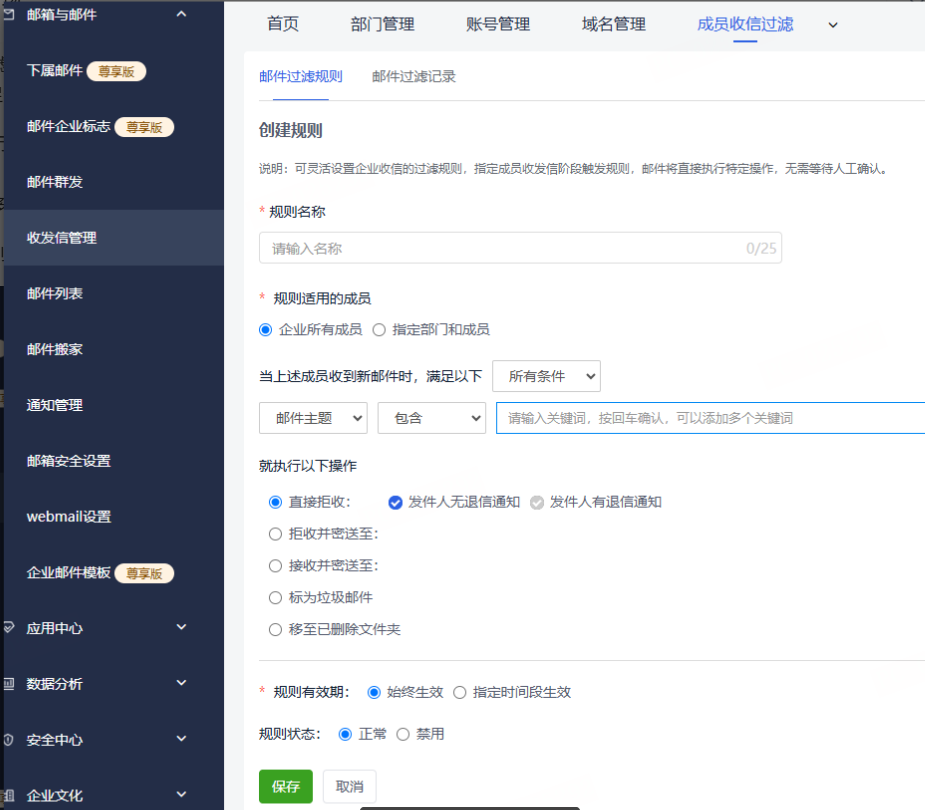Toggle 发件人无退信通知 option
Image resolution: width=925 pixels, height=810 pixels.
395,502
